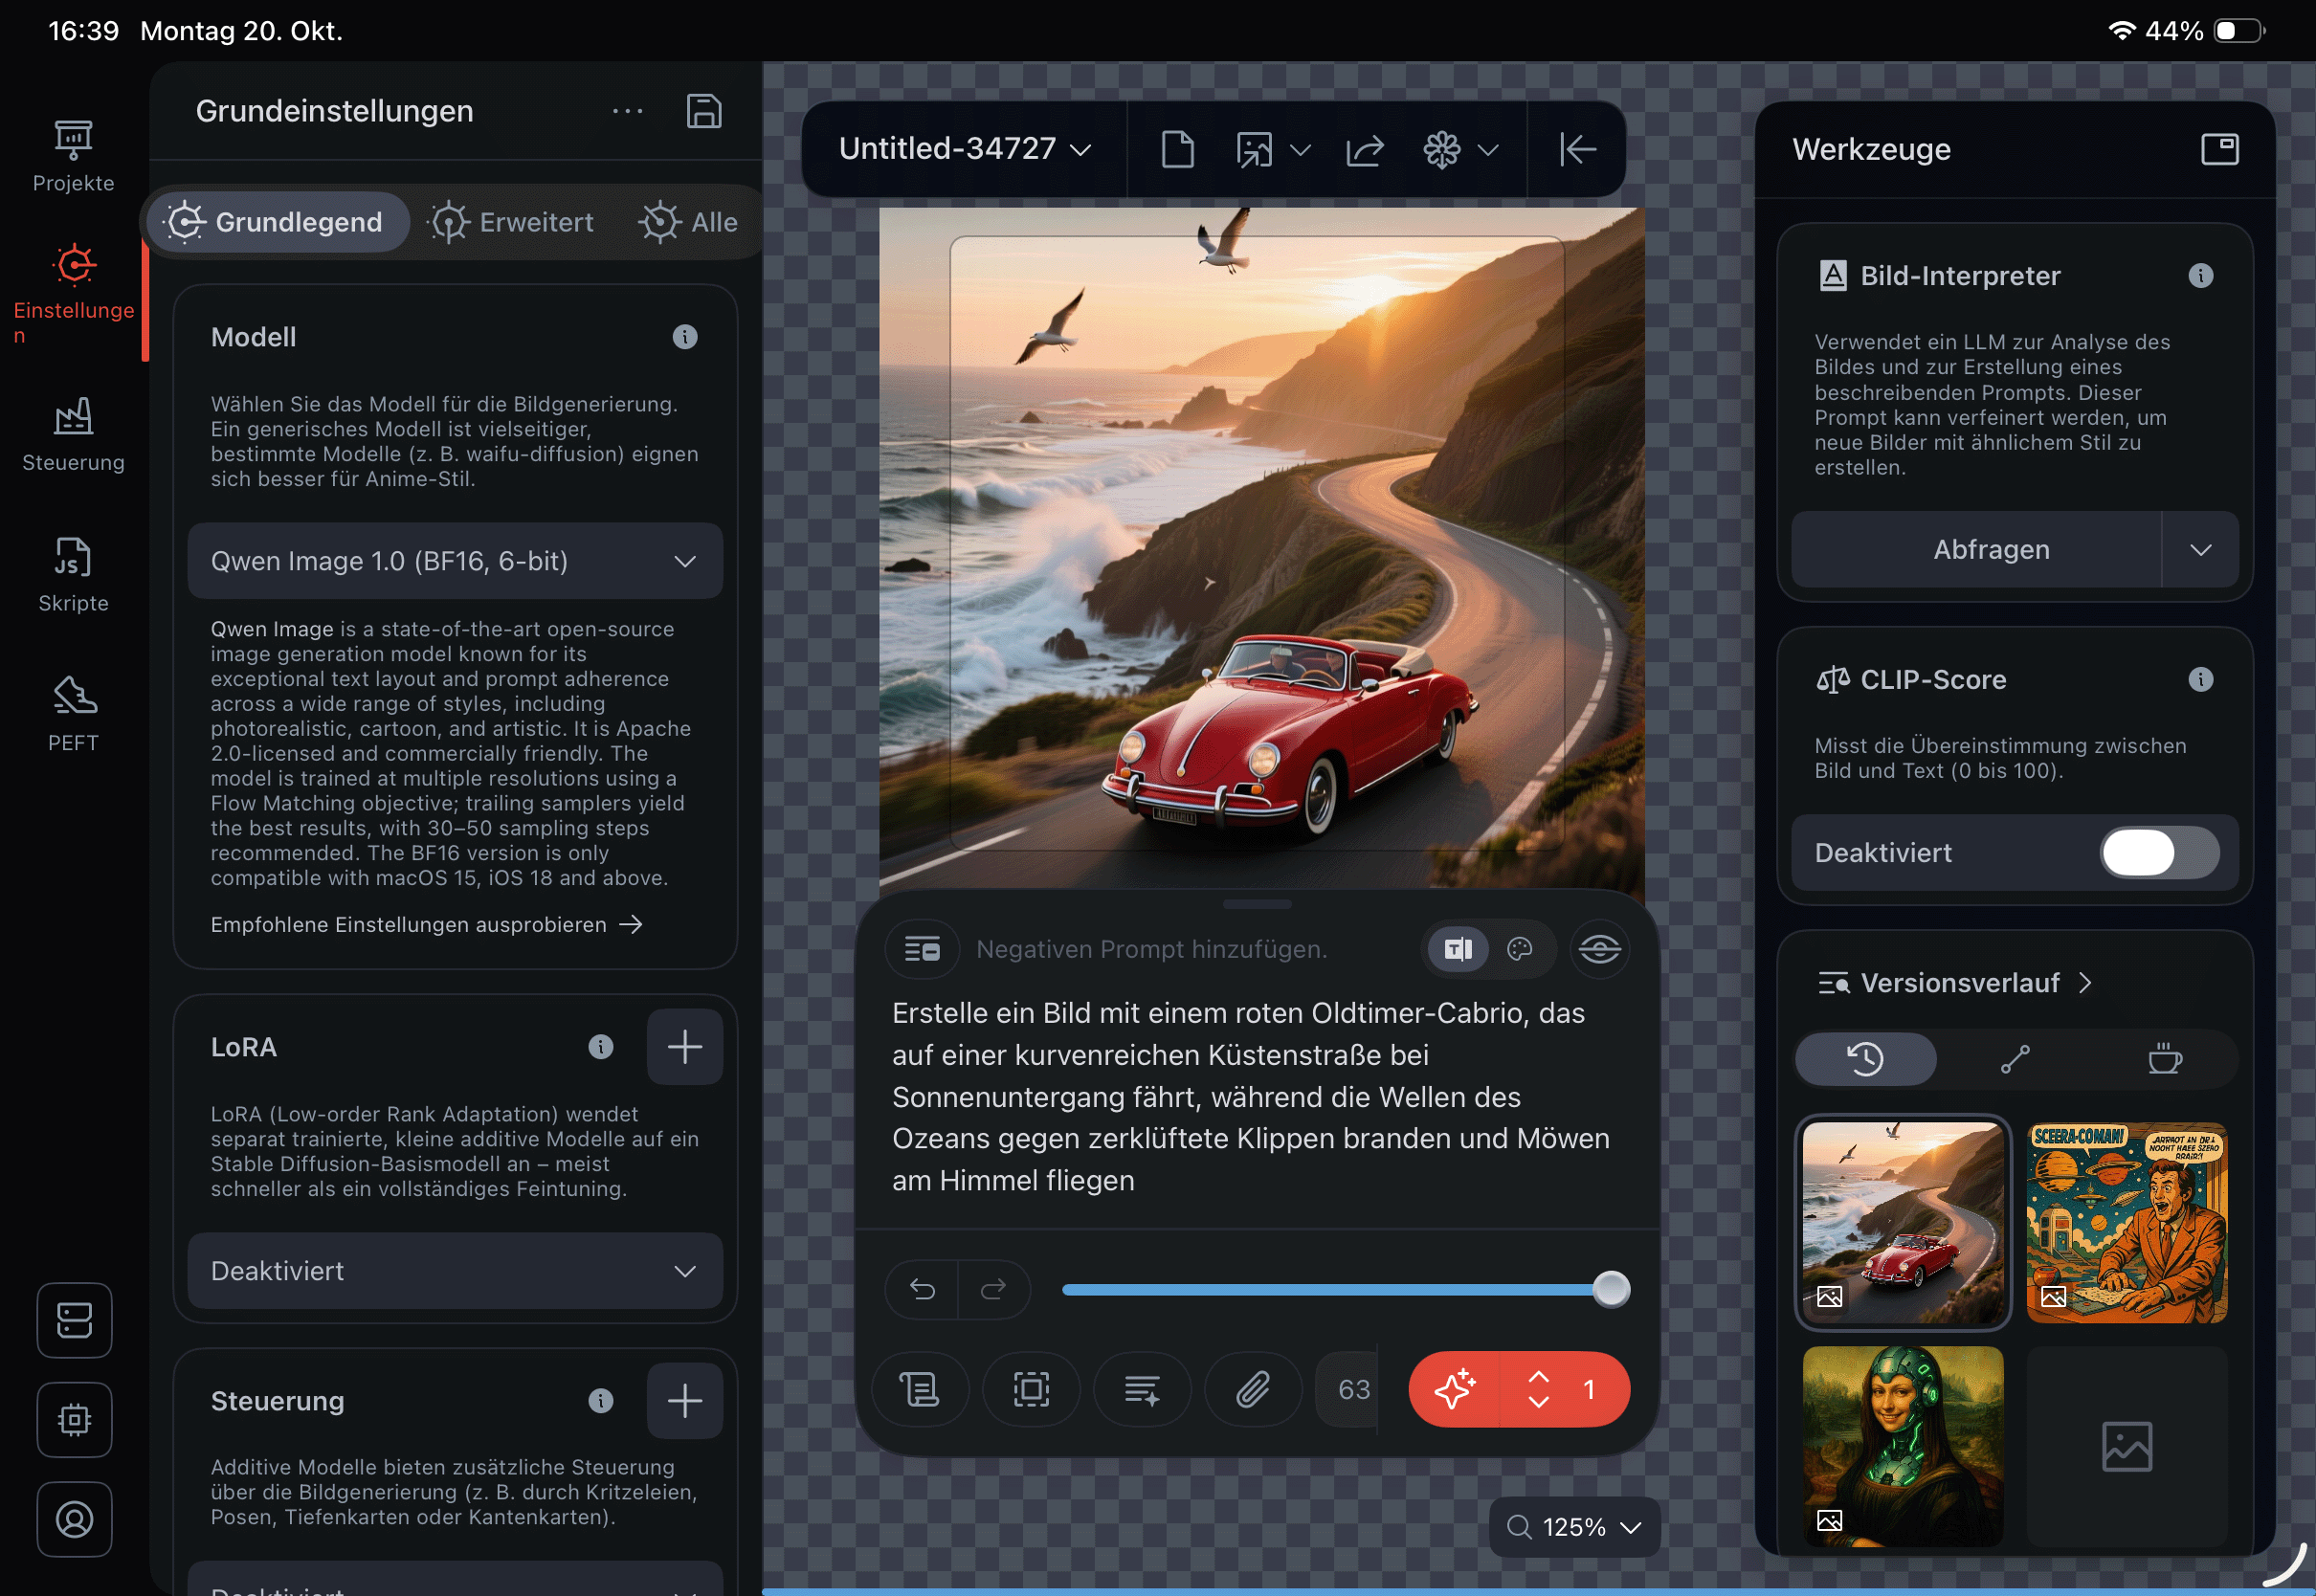Open the Qwen Image 1.0 model dropdown

455,561
